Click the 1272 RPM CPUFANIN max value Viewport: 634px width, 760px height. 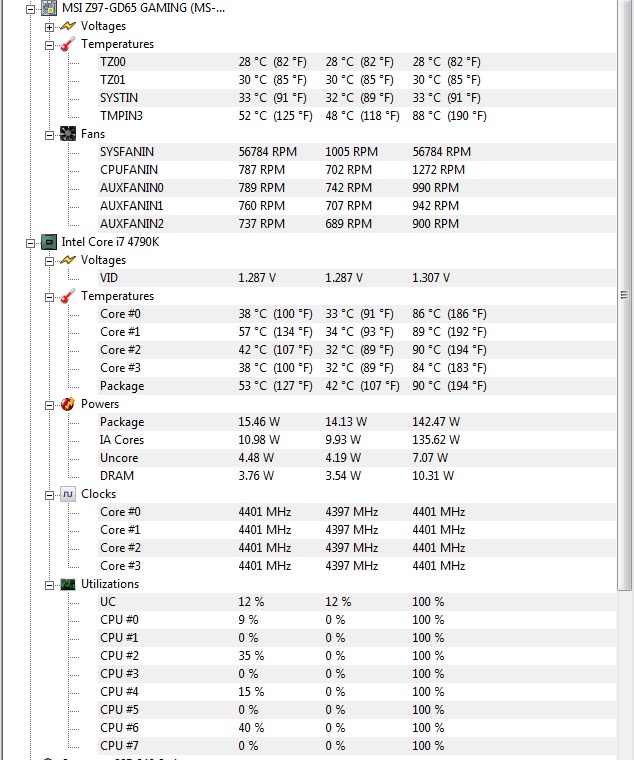(x=439, y=170)
